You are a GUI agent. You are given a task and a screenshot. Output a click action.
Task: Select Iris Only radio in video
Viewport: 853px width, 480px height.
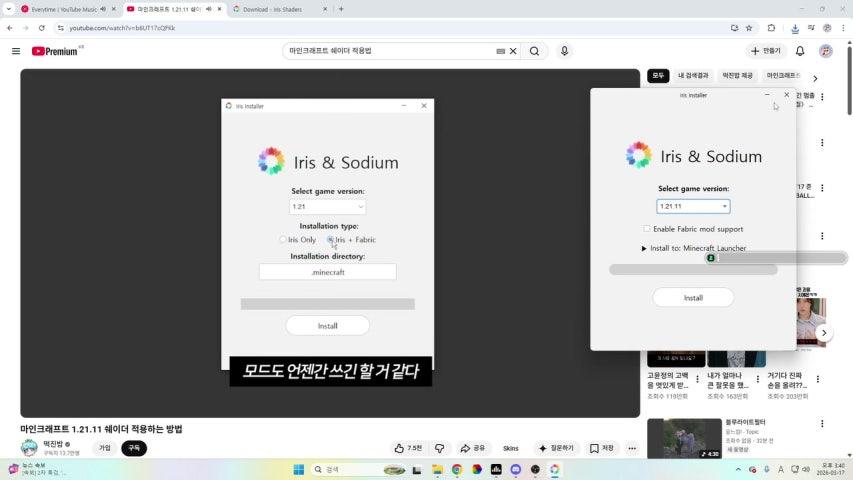click(282, 239)
